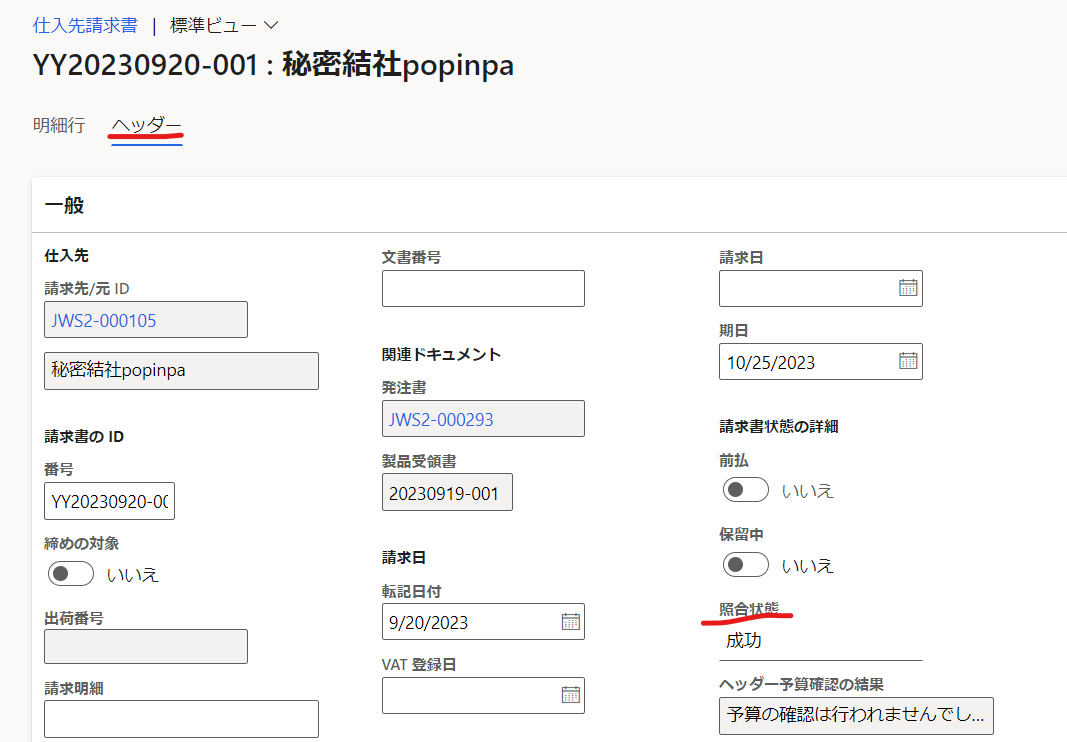Image resolution: width=1067 pixels, height=742 pixels.
Task: Click the 製品受領書 field label
Action: (418, 462)
